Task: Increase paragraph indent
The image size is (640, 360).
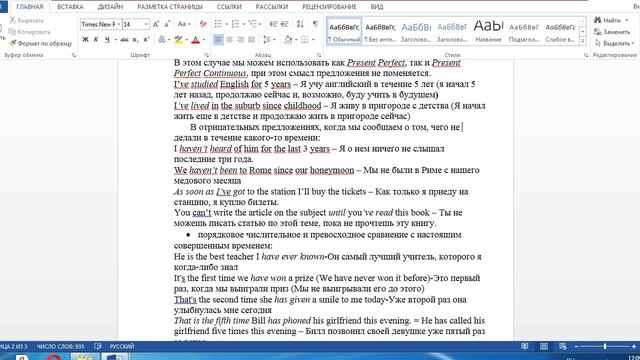Action: tap(284, 24)
